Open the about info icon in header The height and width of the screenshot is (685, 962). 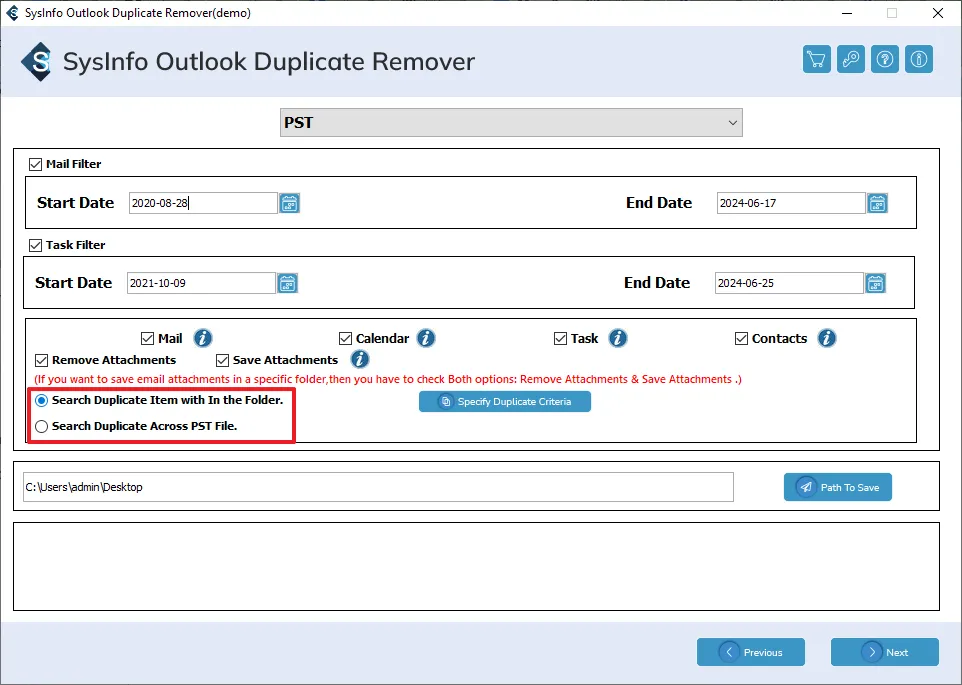point(918,59)
